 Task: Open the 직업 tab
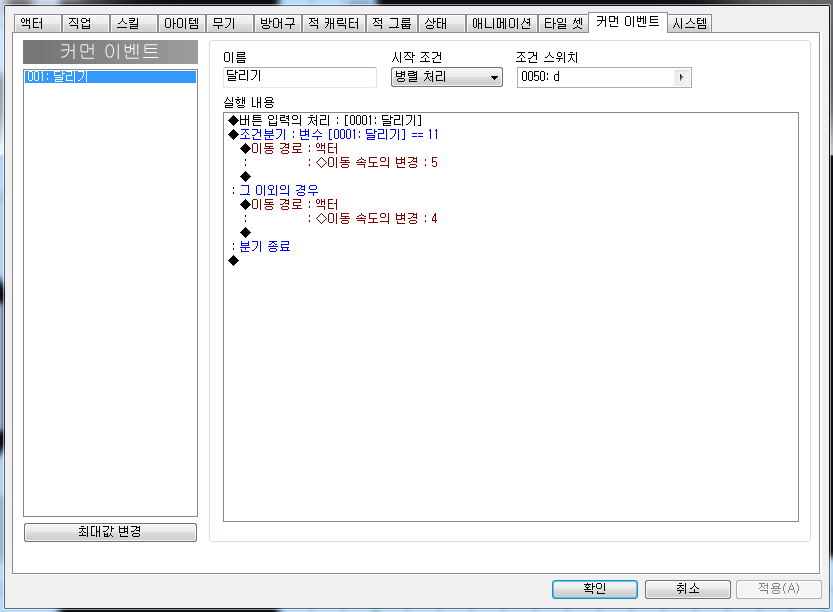tap(85, 23)
